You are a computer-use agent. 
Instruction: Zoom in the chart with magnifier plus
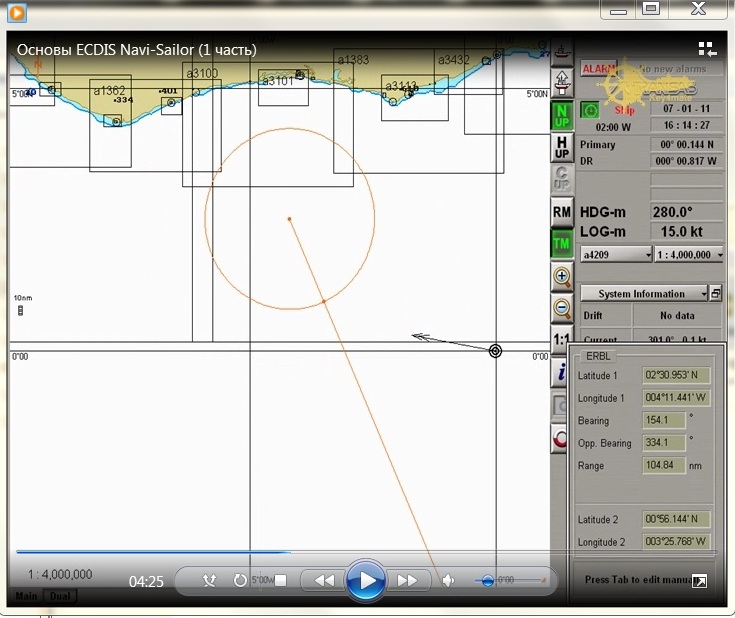tap(562, 276)
